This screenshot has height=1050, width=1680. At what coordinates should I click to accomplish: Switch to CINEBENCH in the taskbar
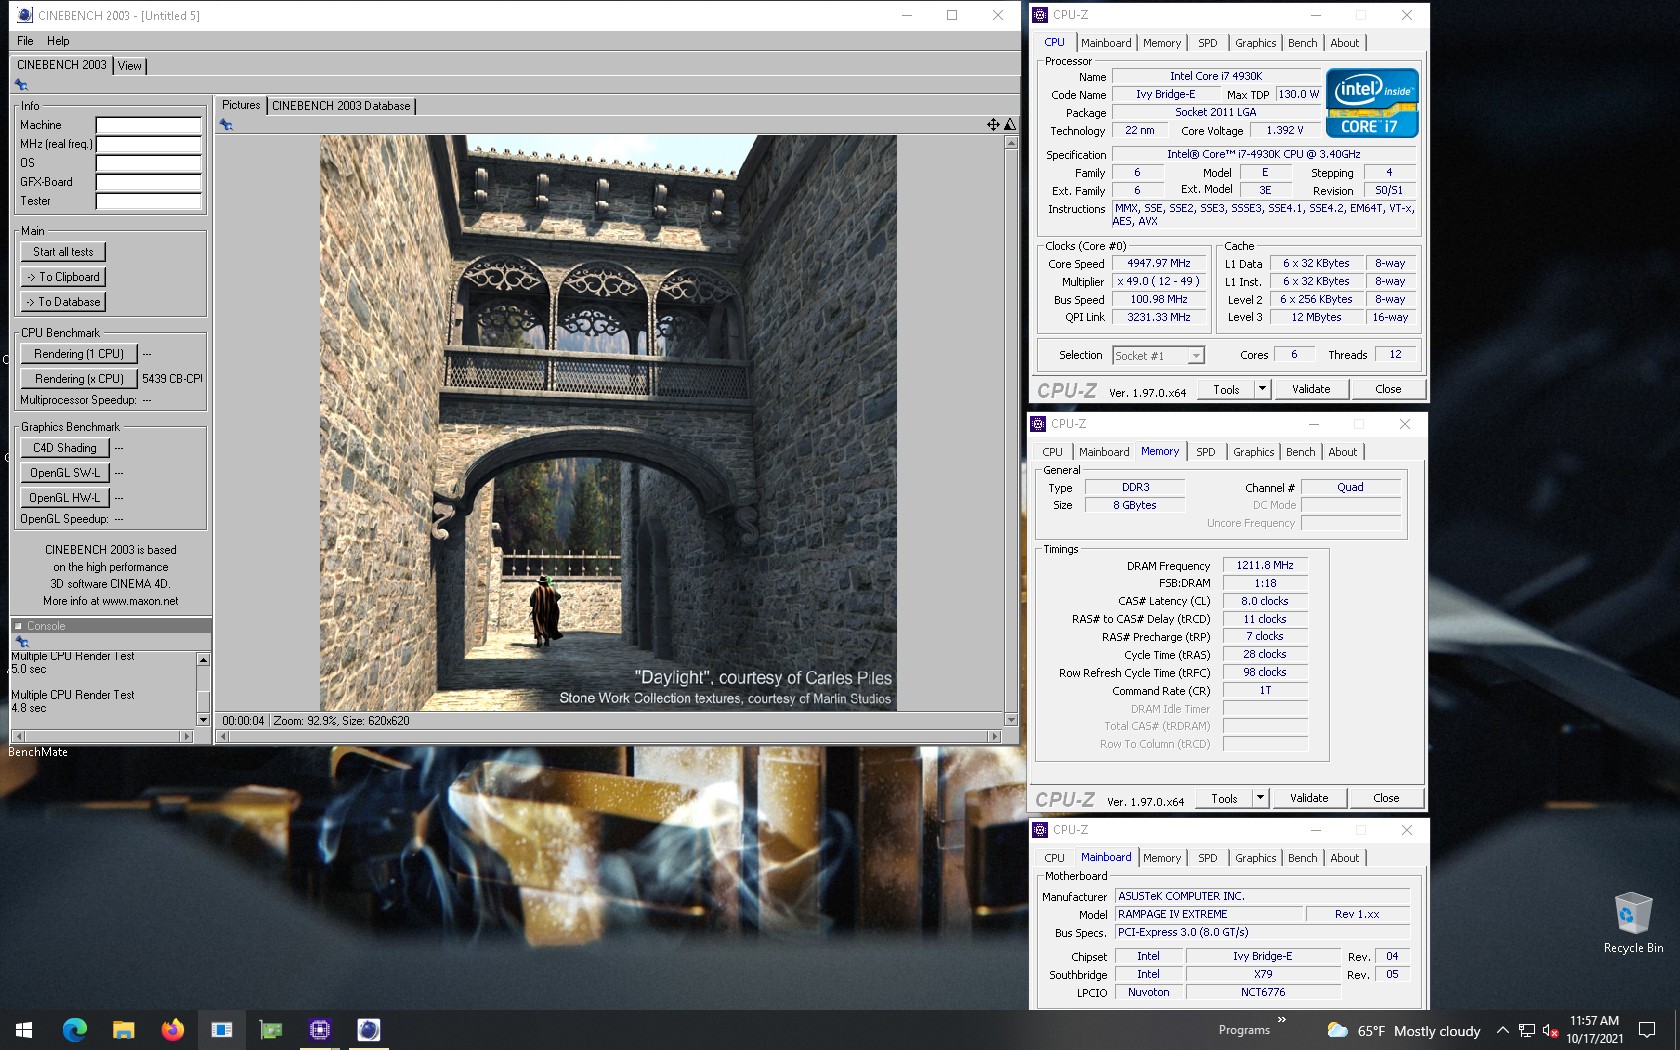click(369, 1030)
